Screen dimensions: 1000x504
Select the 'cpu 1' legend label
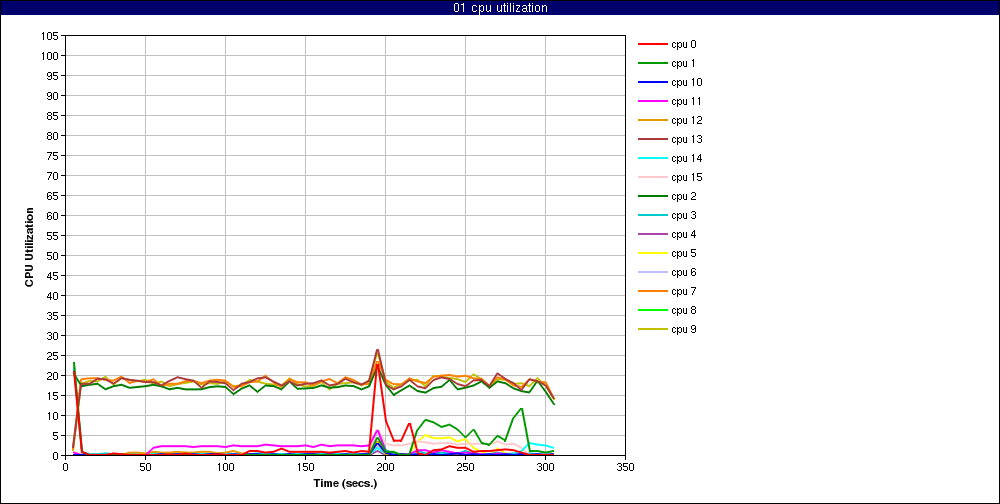pyautogui.click(x=683, y=63)
